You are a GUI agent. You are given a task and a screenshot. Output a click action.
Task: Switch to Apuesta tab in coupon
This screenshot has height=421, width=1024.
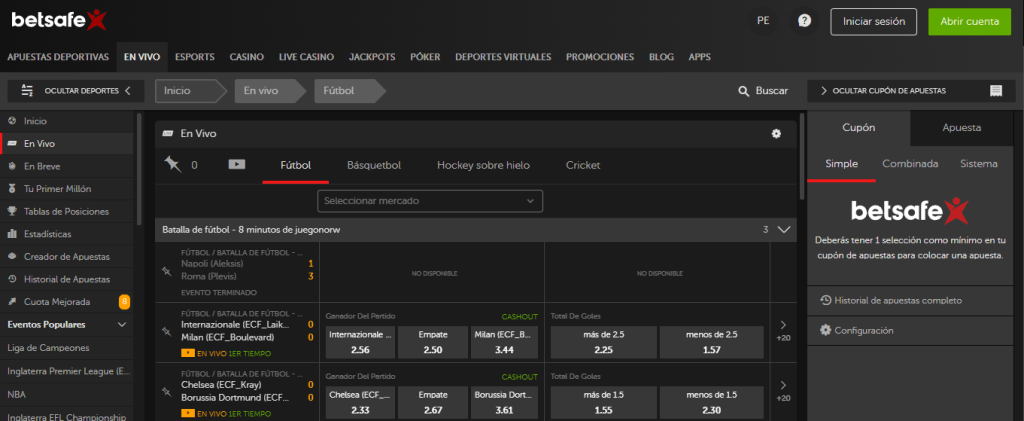pyautogui.click(x=962, y=128)
